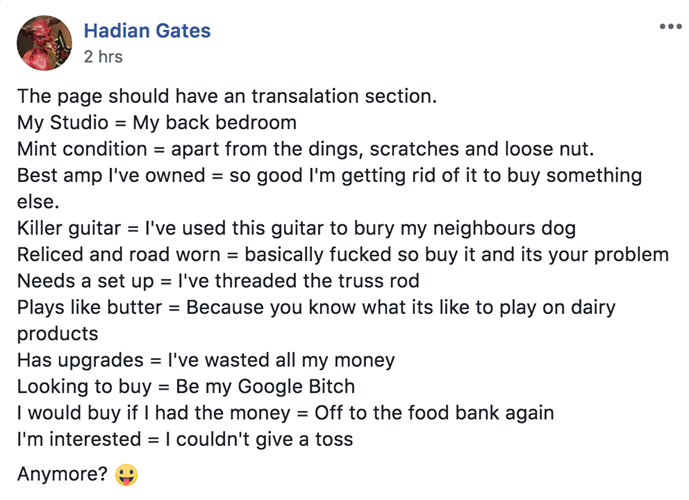Open Hadian Gates' profile picture
The height and width of the screenshot is (500, 689).
[44, 43]
